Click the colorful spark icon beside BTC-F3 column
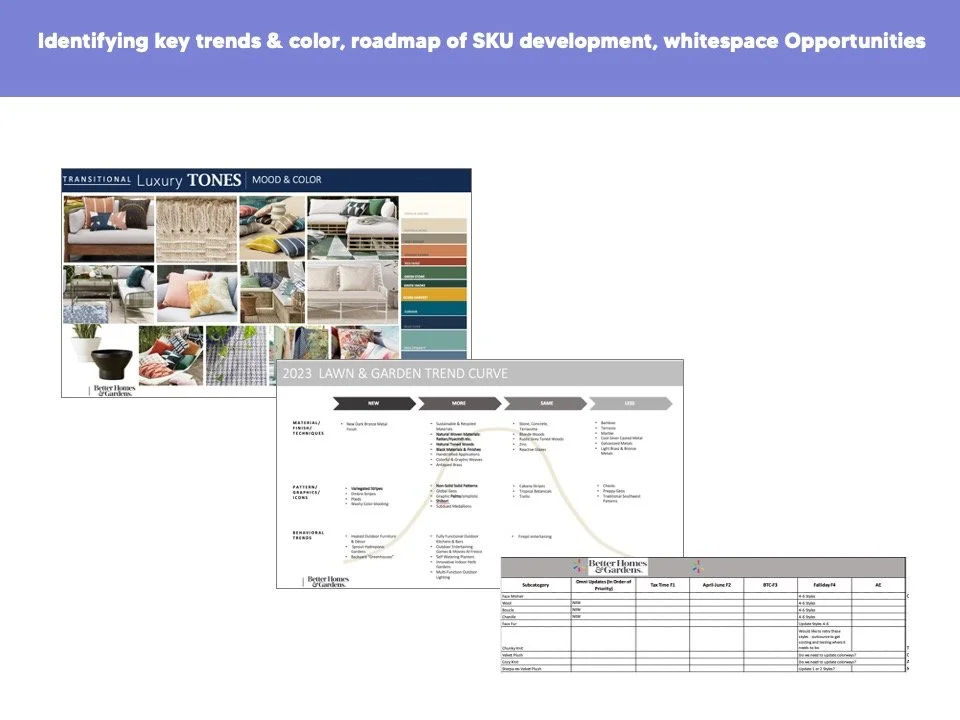 click(697, 567)
